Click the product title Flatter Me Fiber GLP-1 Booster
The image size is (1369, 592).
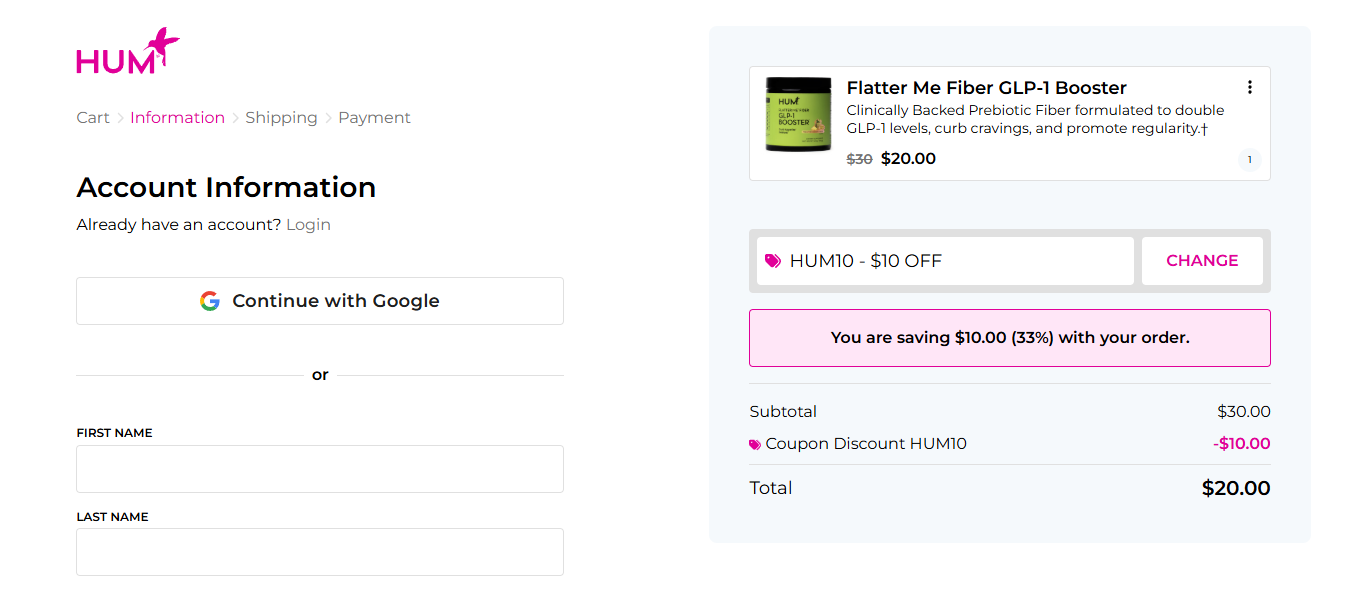click(x=986, y=87)
